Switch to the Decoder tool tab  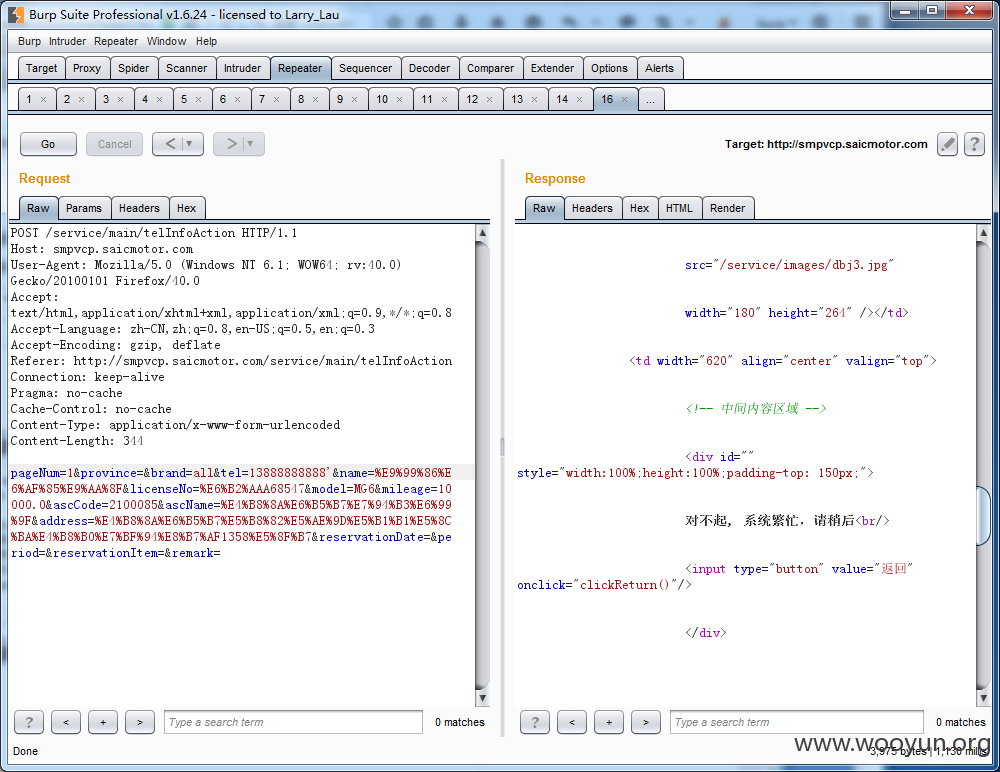(x=429, y=68)
